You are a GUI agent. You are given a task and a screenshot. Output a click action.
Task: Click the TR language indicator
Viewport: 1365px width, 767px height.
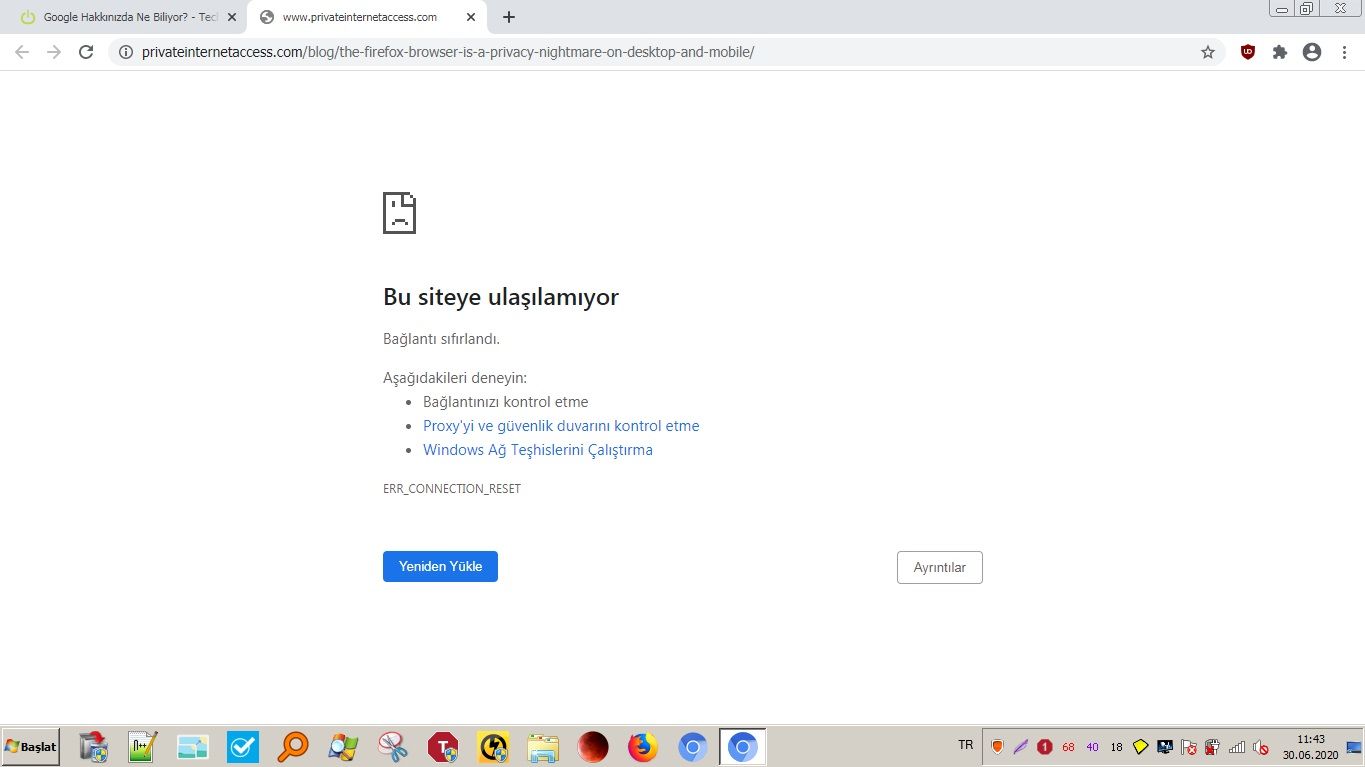[966, 745]
